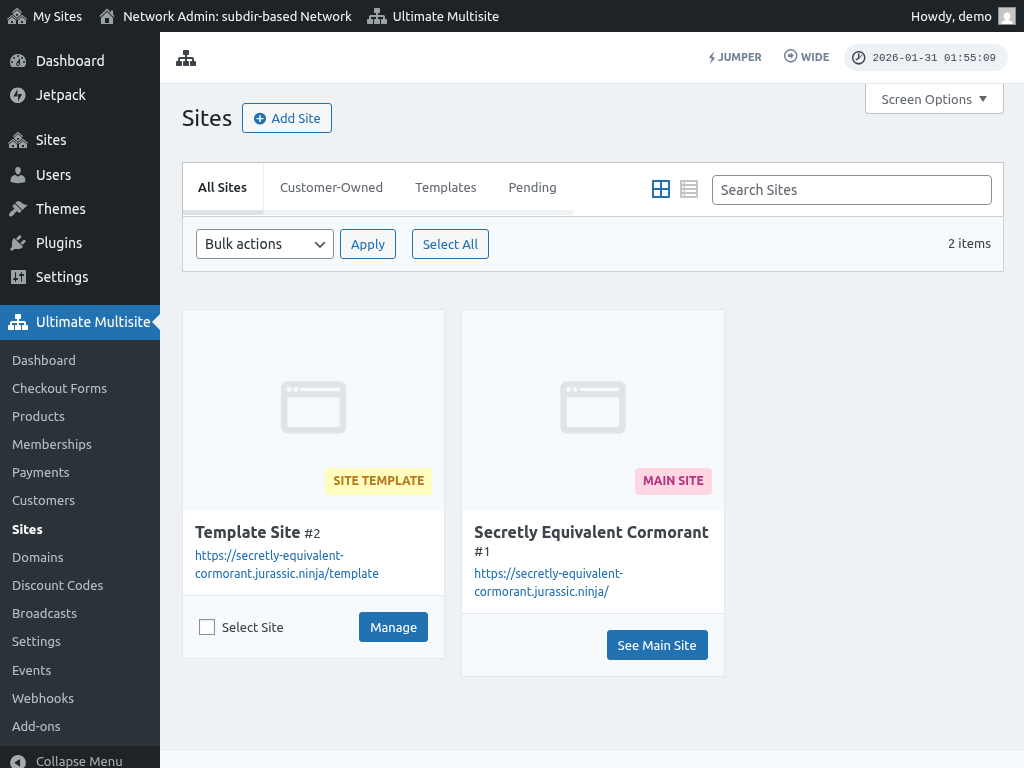This screenshot has height=768, width=1024.
Task: Open the main site jurassic.ninja URL link
Action: (x=549, y=583)
